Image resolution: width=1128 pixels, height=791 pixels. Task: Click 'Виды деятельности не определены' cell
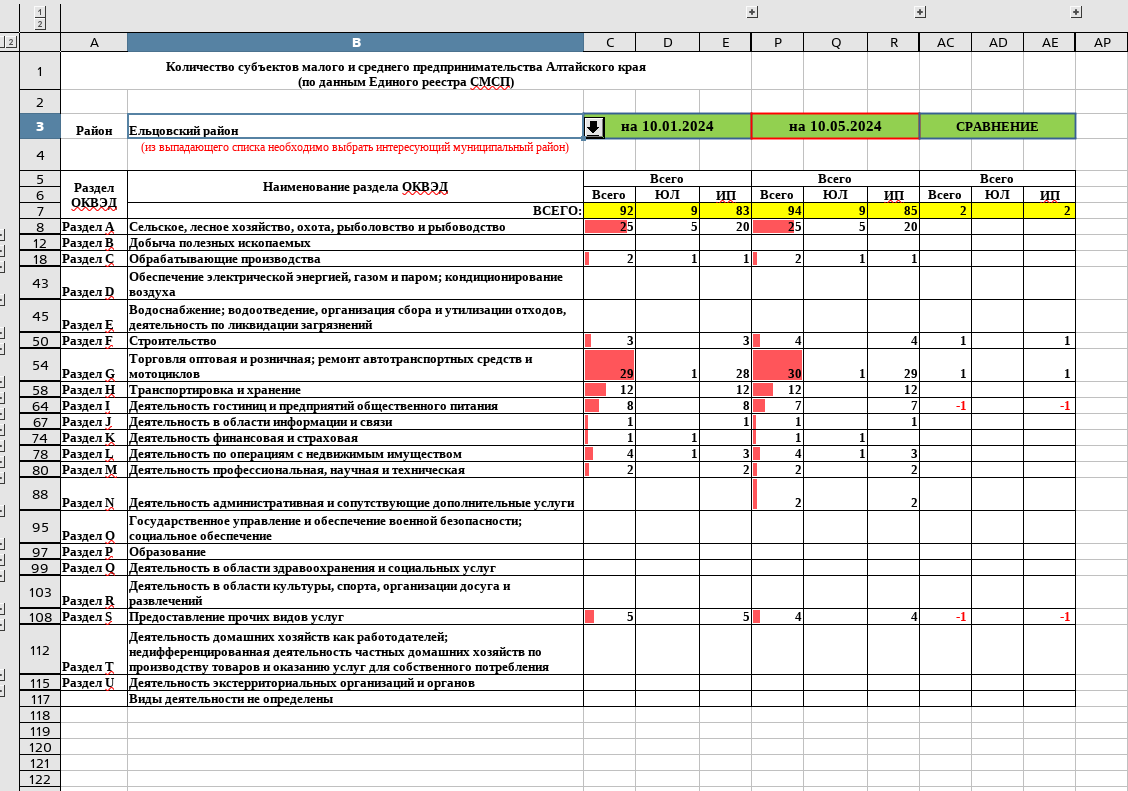[x=355, y=699]
